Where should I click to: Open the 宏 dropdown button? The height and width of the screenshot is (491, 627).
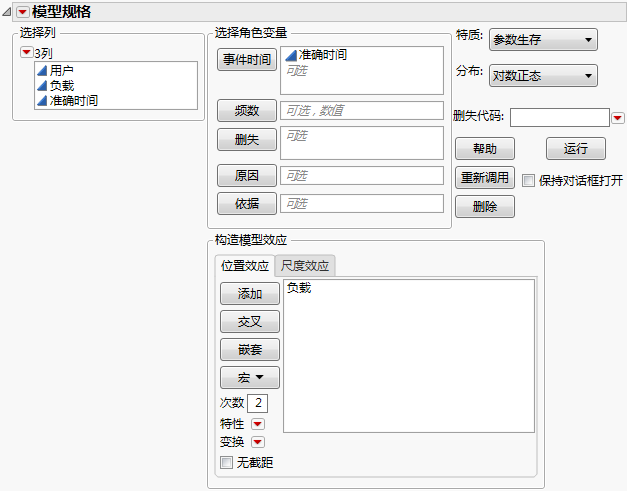[x=250, y=377]
